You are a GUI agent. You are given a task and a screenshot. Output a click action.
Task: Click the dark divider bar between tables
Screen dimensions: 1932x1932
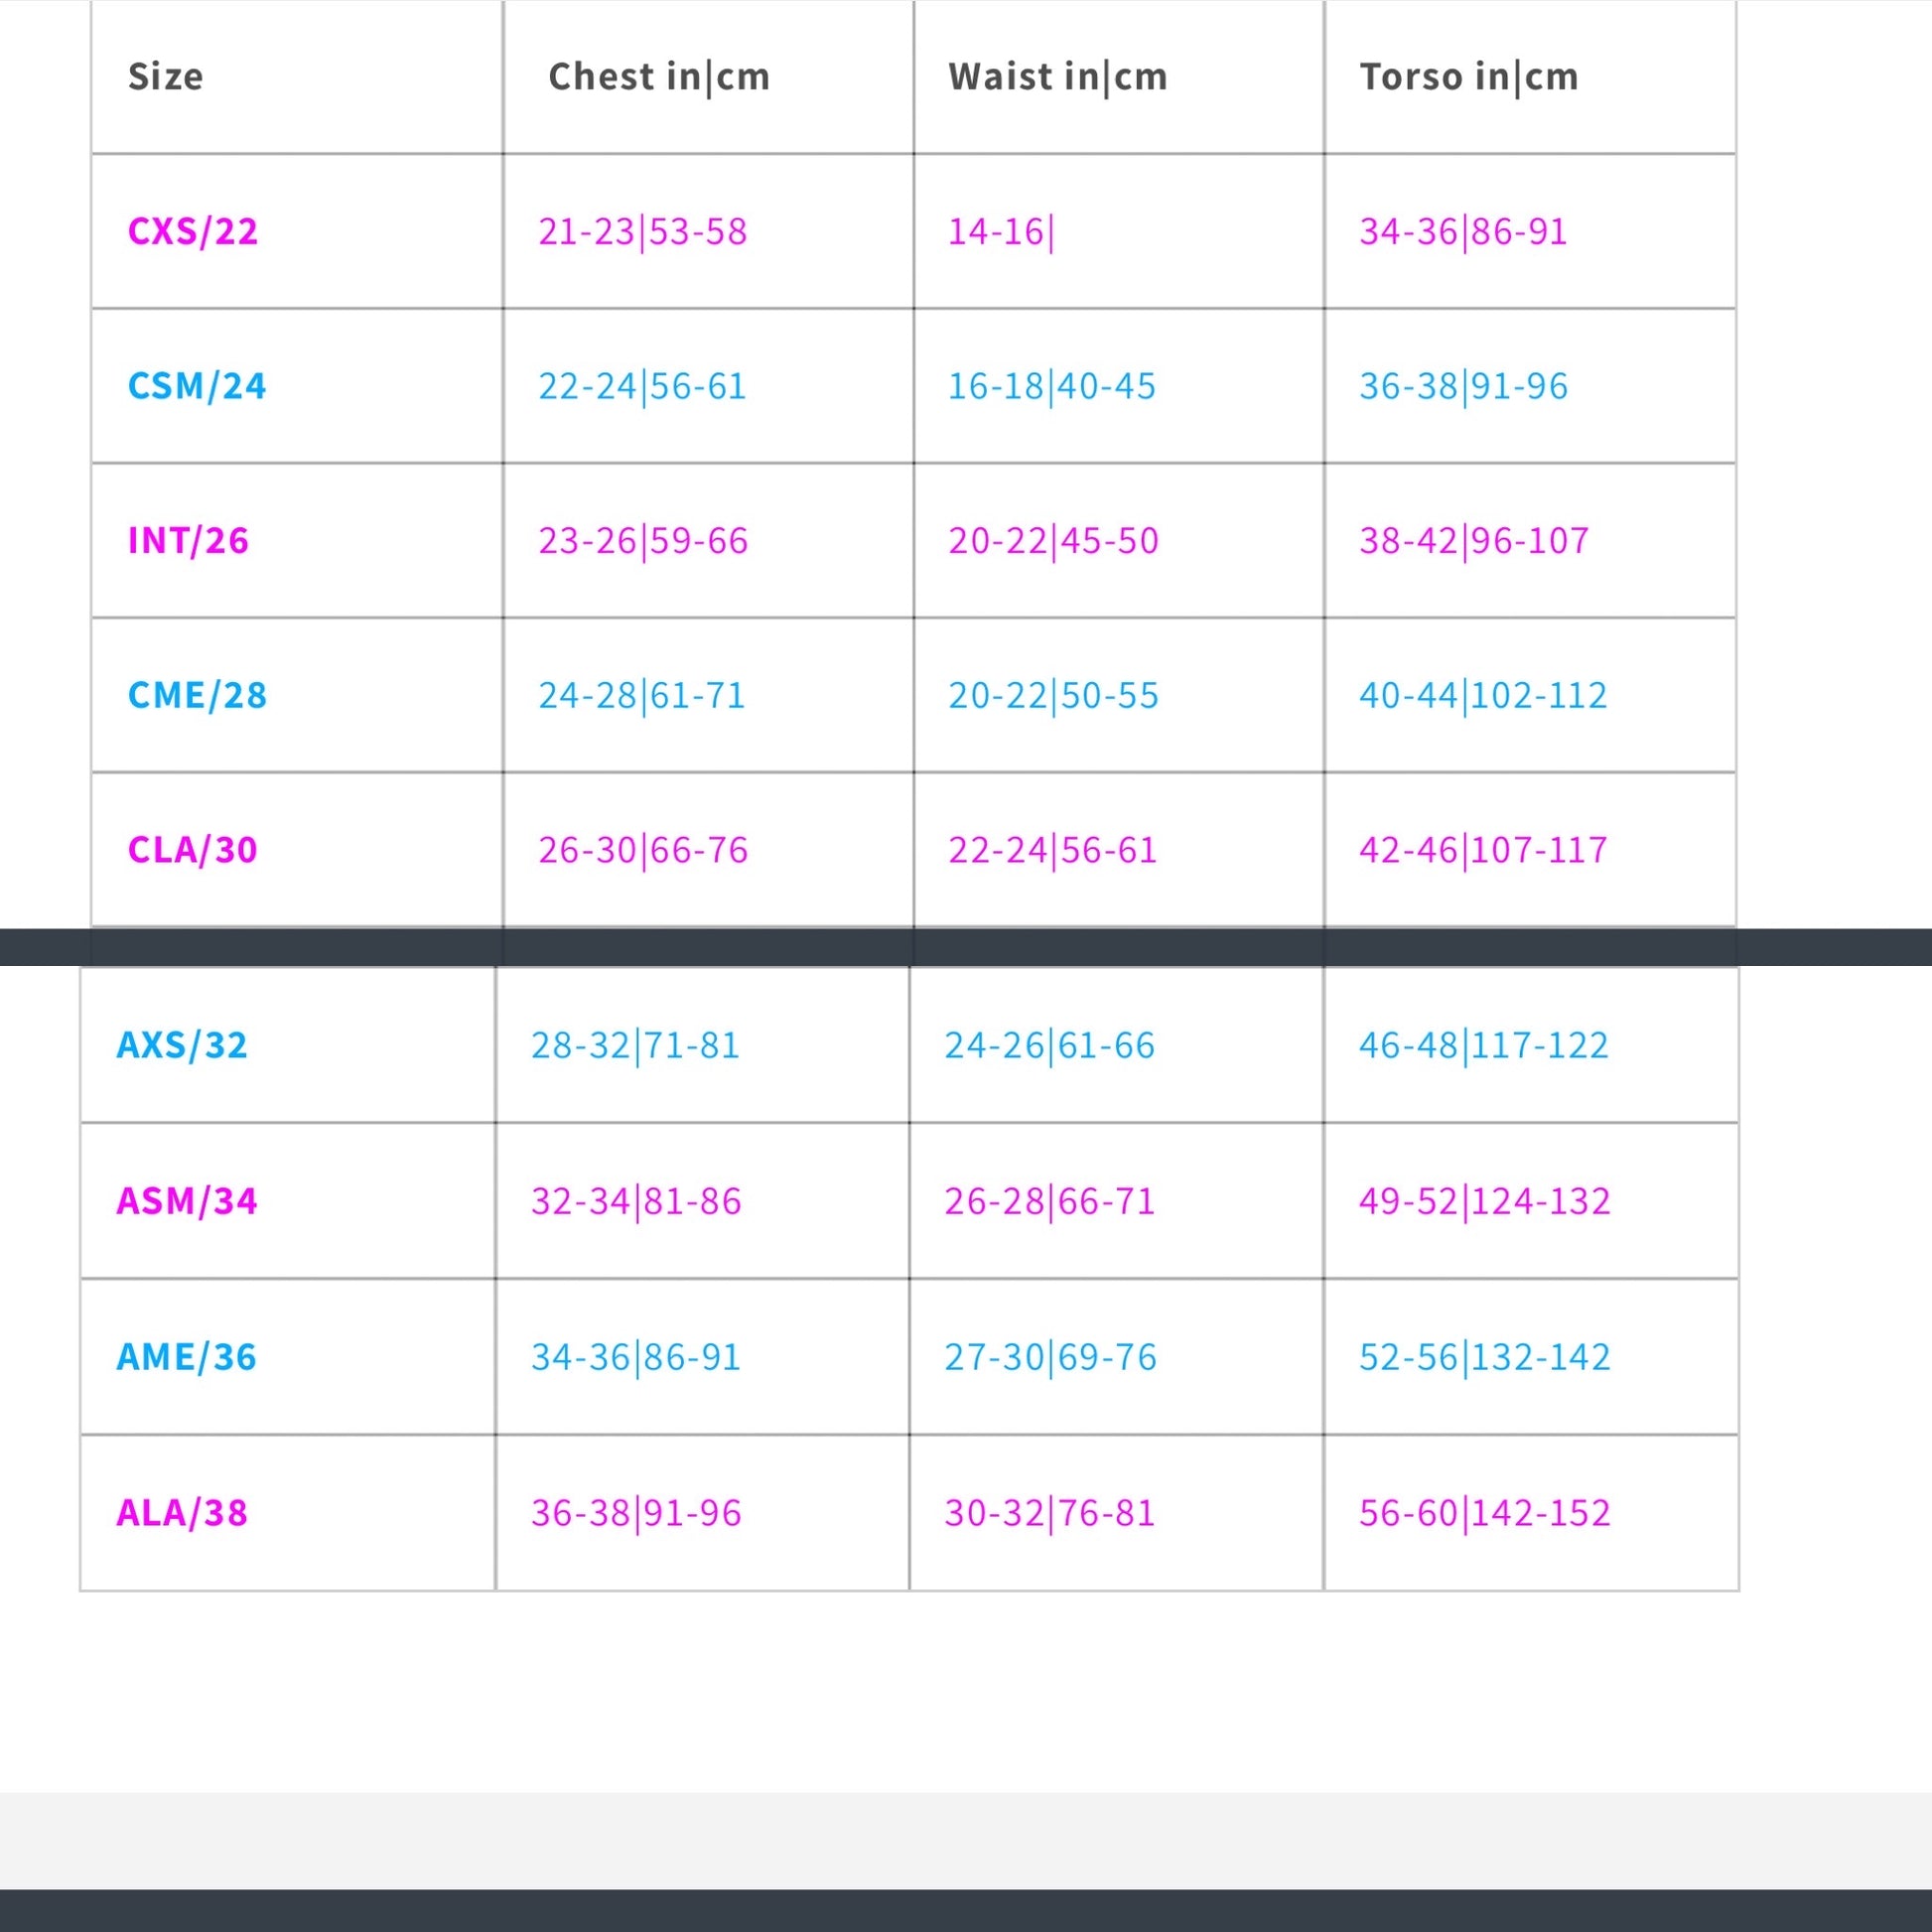click(966, 947)
